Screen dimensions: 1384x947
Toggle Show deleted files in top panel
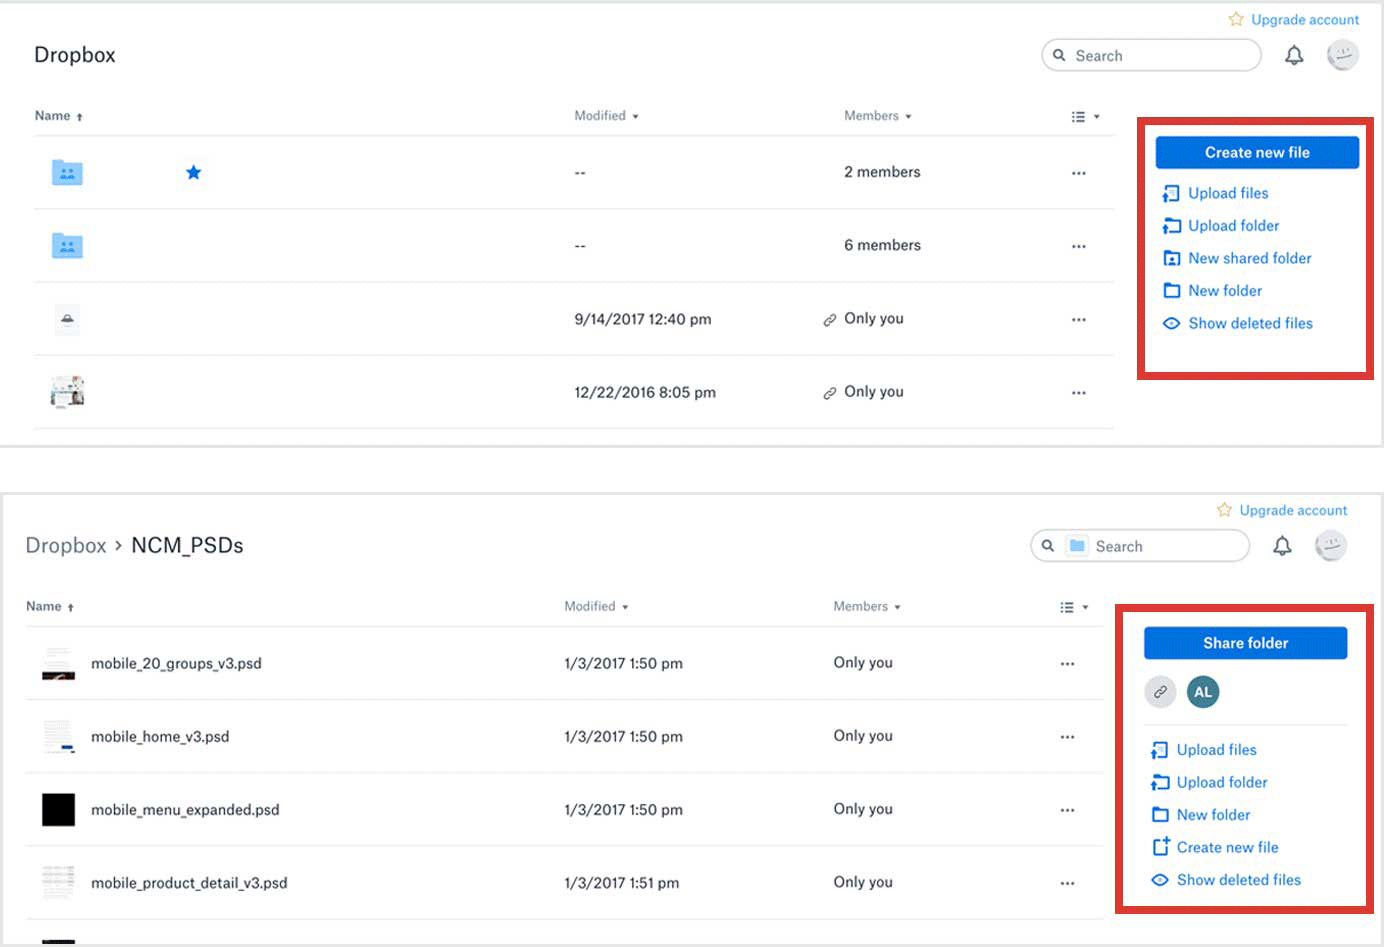tap(1238, 323)
